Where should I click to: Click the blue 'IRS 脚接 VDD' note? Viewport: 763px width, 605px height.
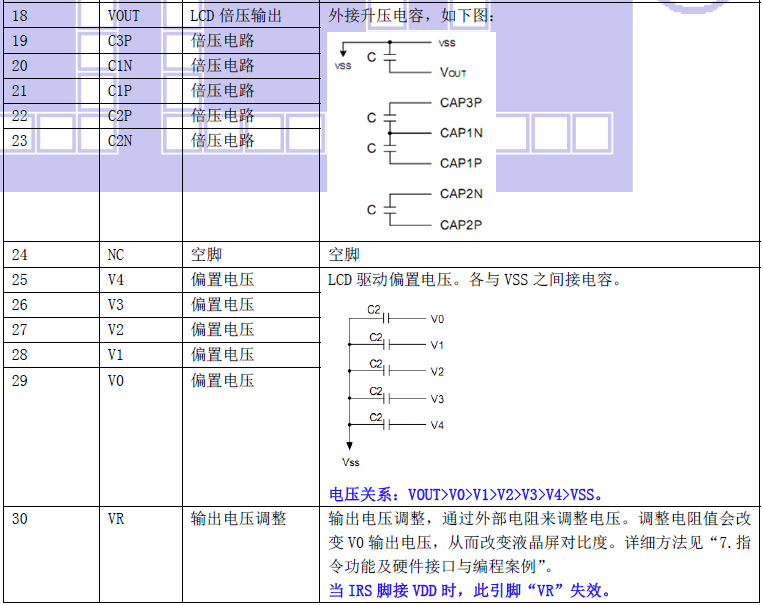[470, 590]
